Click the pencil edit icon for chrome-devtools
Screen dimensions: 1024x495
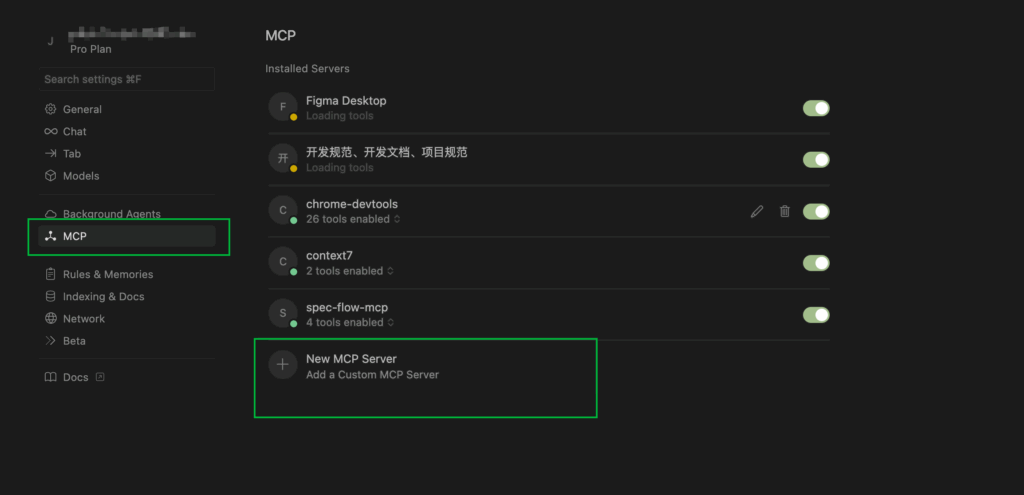coord(757,211)
